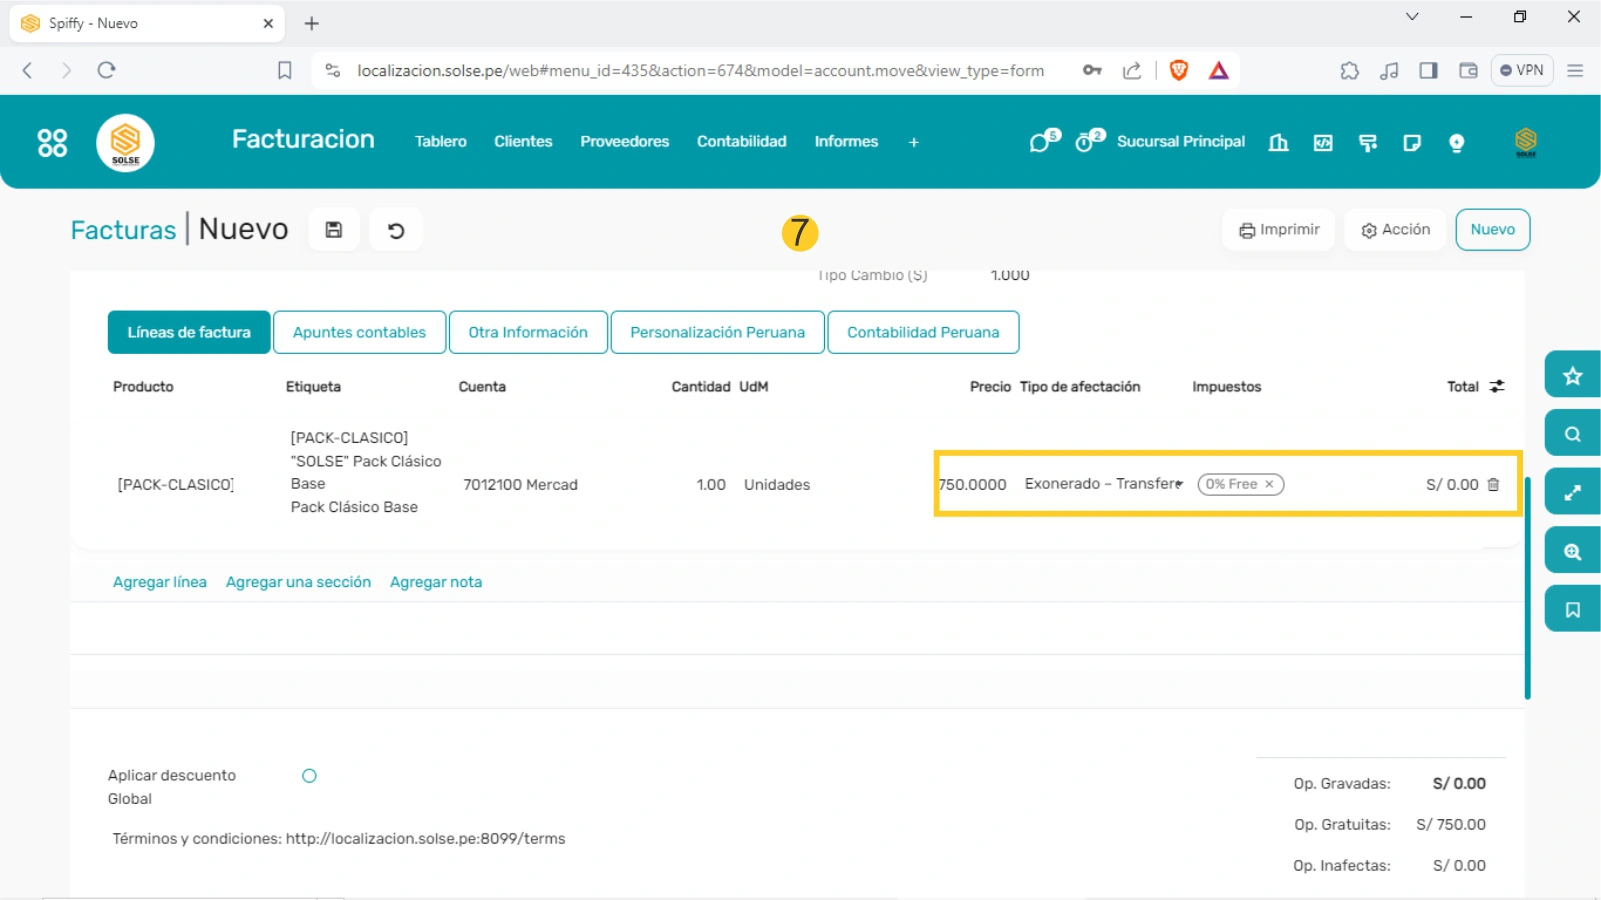The image size is (1601, 900).
Task: Delete the invoice line with trash icon
Action: pyautogui.click(x=1493, y=485)
